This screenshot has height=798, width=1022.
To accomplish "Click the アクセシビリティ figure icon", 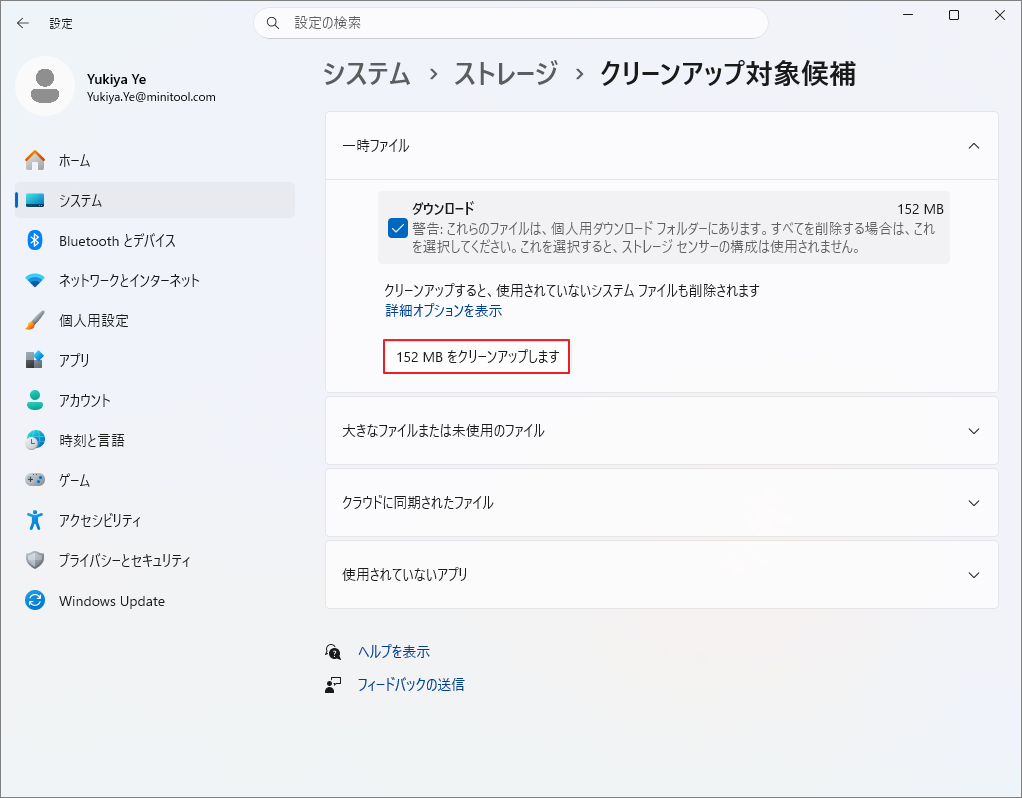I will (x=35, y=520).
